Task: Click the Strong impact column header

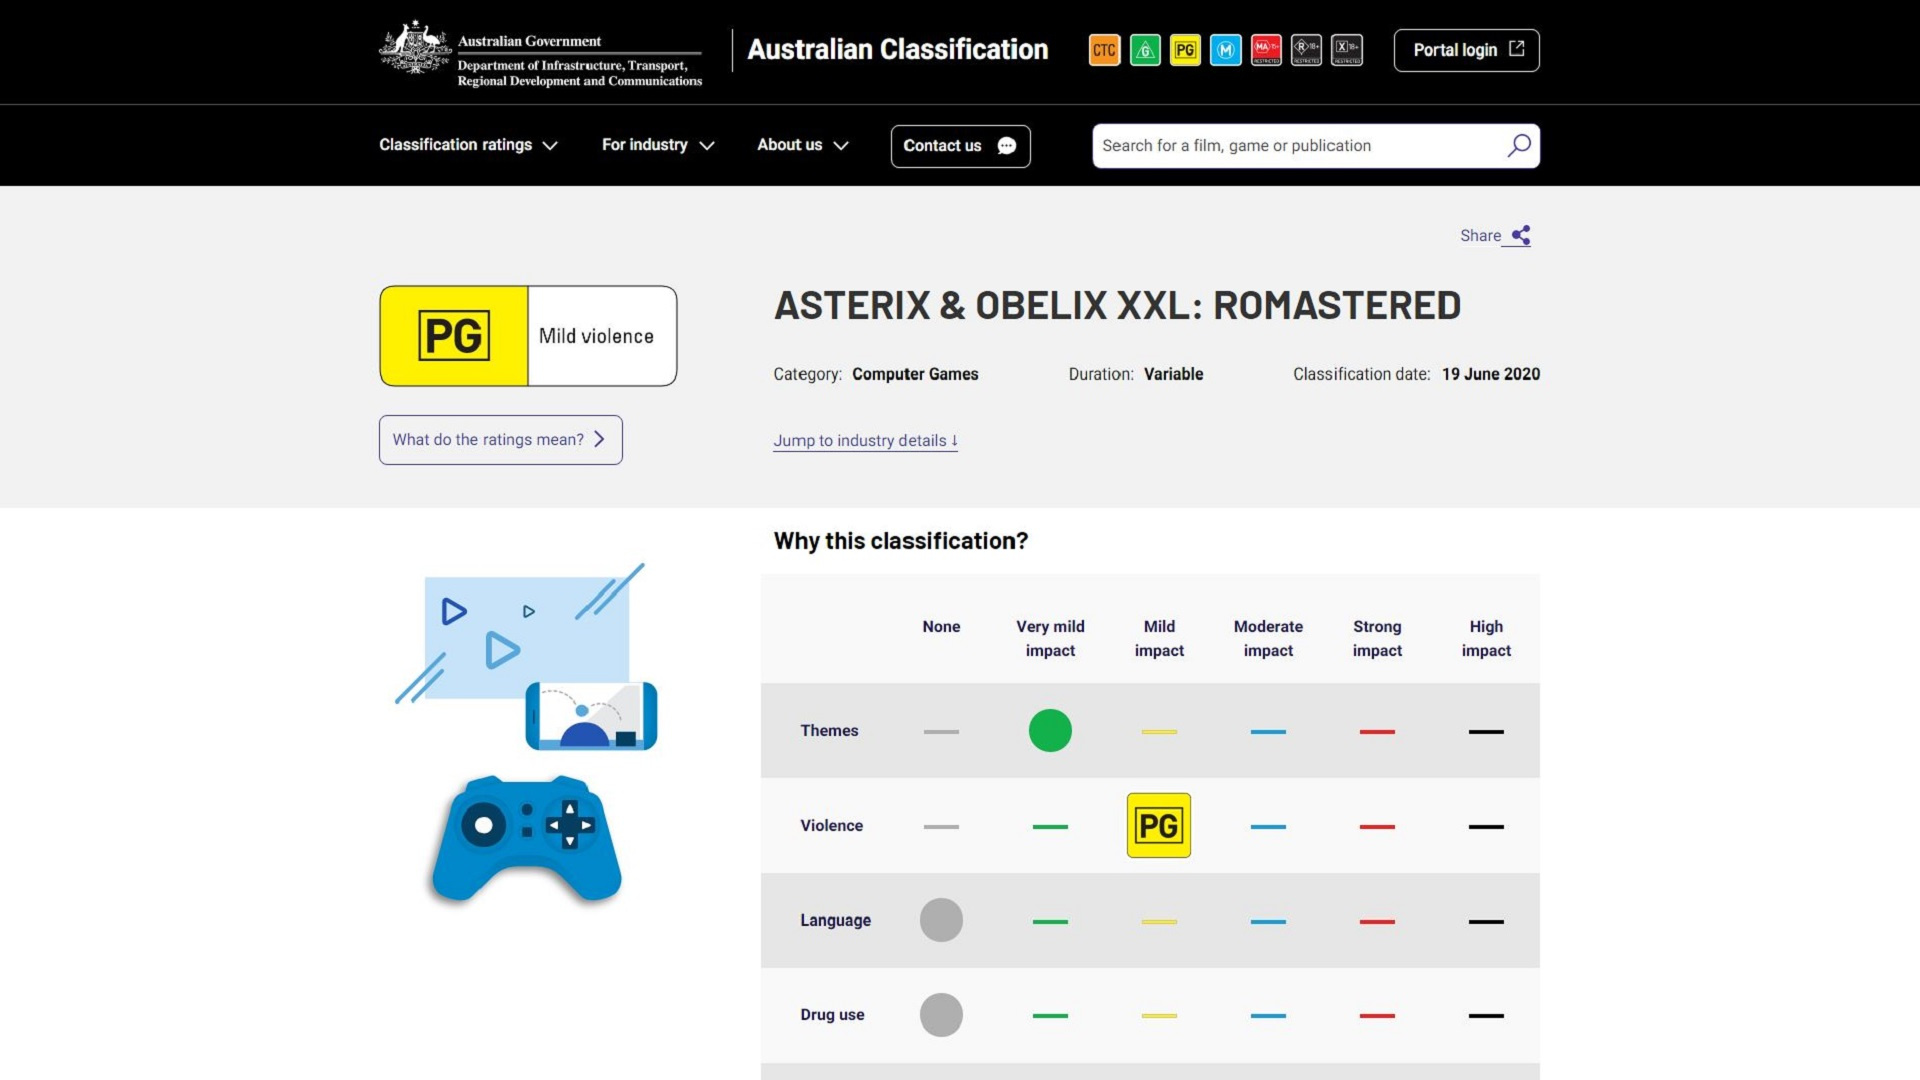Action: (x=1377, y=638)
